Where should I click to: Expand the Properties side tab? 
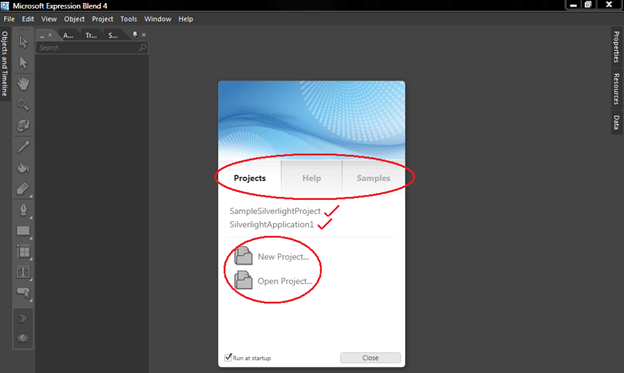[x=616, y=47]
